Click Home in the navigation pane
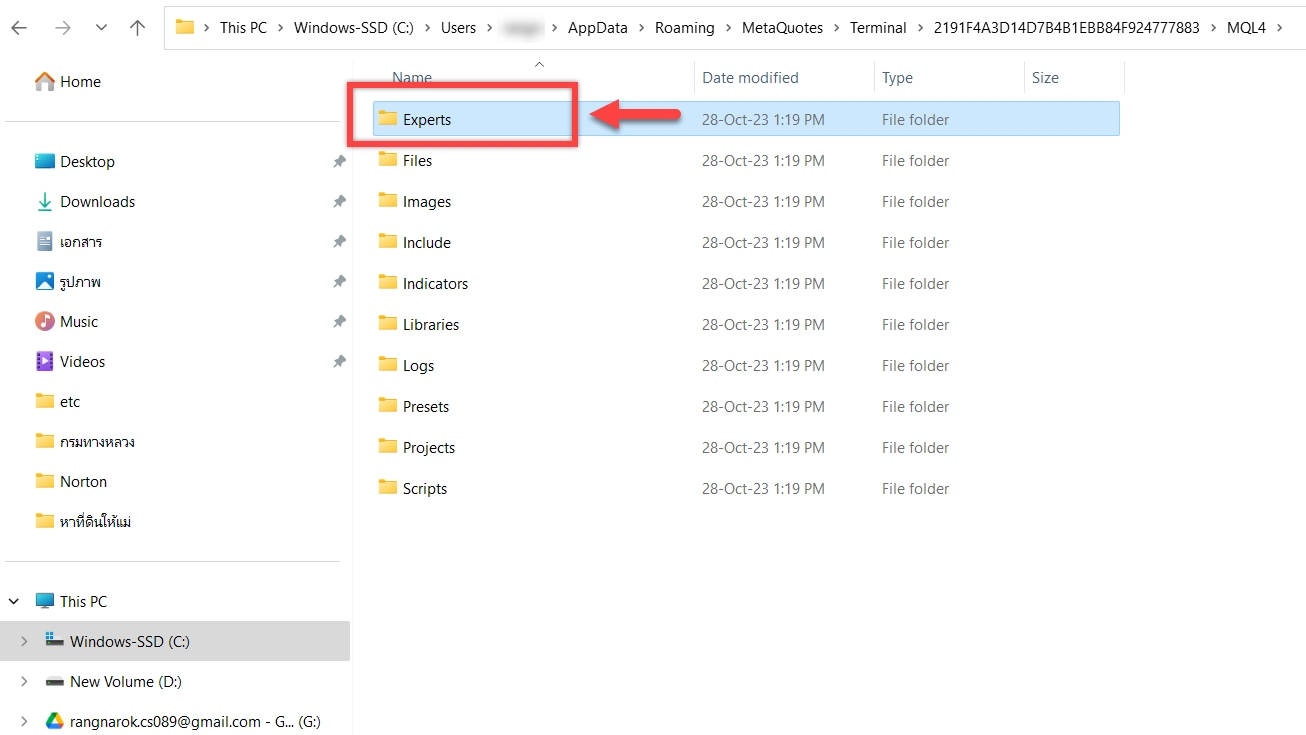 coord(79,82)
